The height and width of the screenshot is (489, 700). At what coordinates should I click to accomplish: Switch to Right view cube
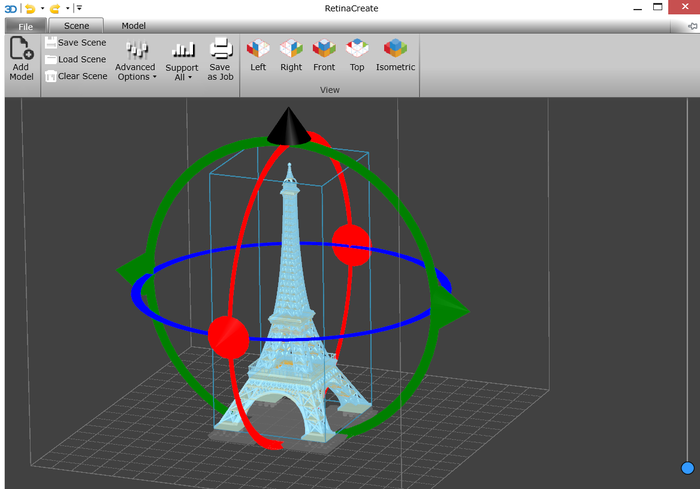pyautogui.click(x=291, y=48)
